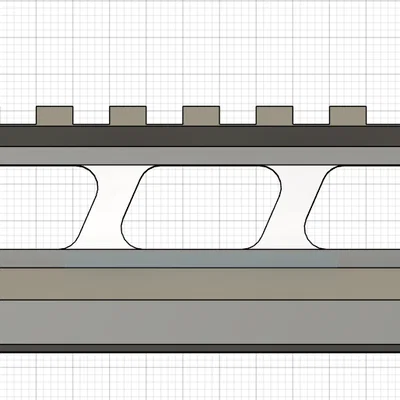Select the center raised rail tooth

click(201, 116)
